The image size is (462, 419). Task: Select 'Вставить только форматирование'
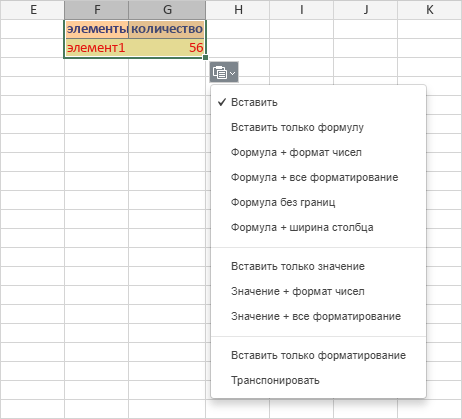click(x=319, y=355)
